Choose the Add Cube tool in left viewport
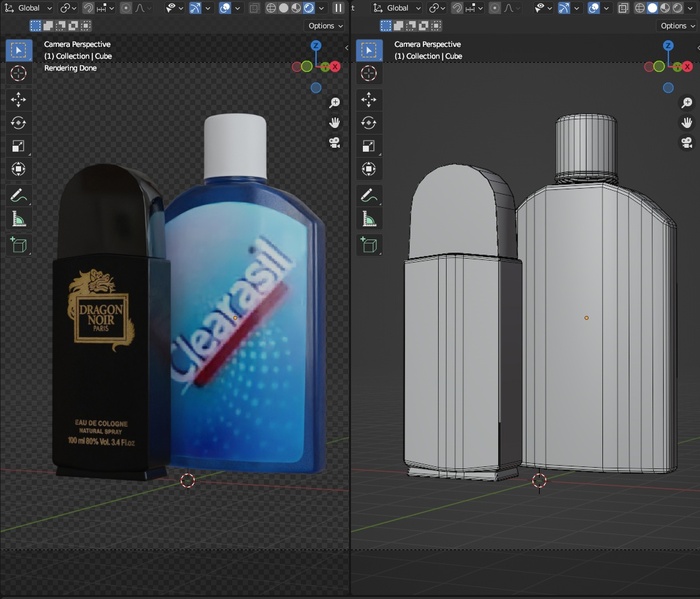The image size is (700, 599). click(18, 243)
